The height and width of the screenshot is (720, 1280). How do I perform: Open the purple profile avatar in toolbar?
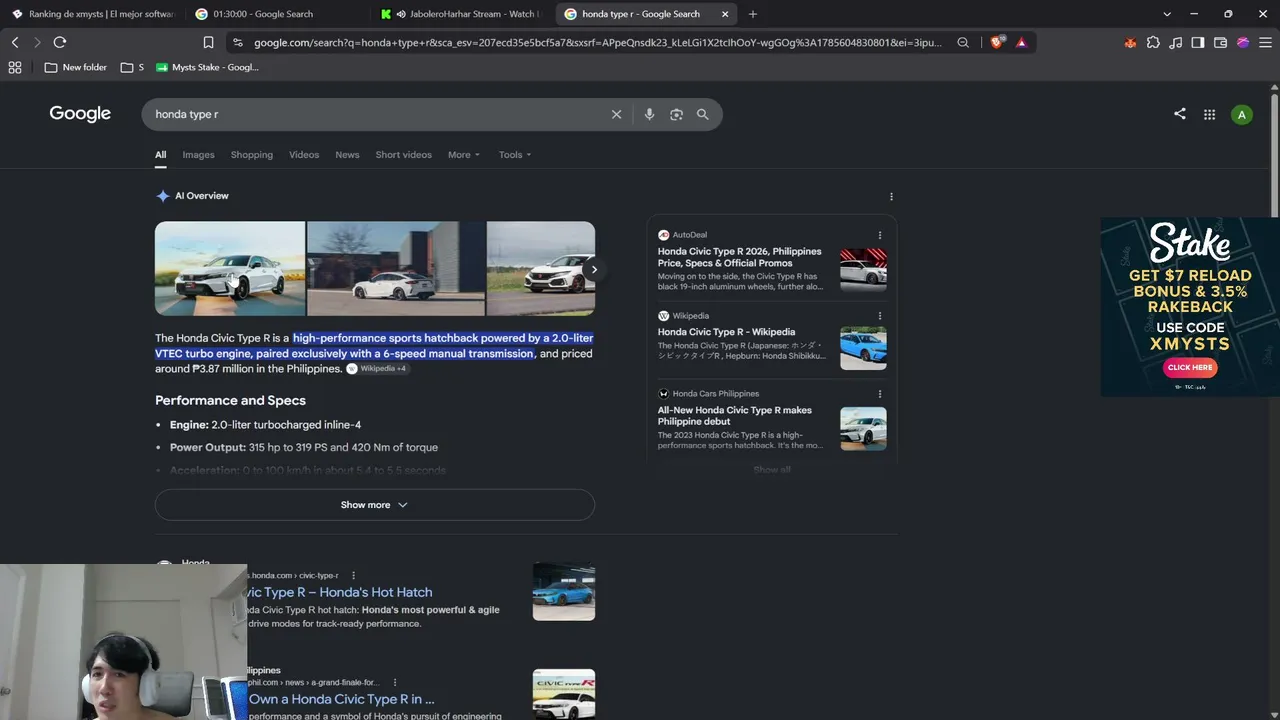1243,43
